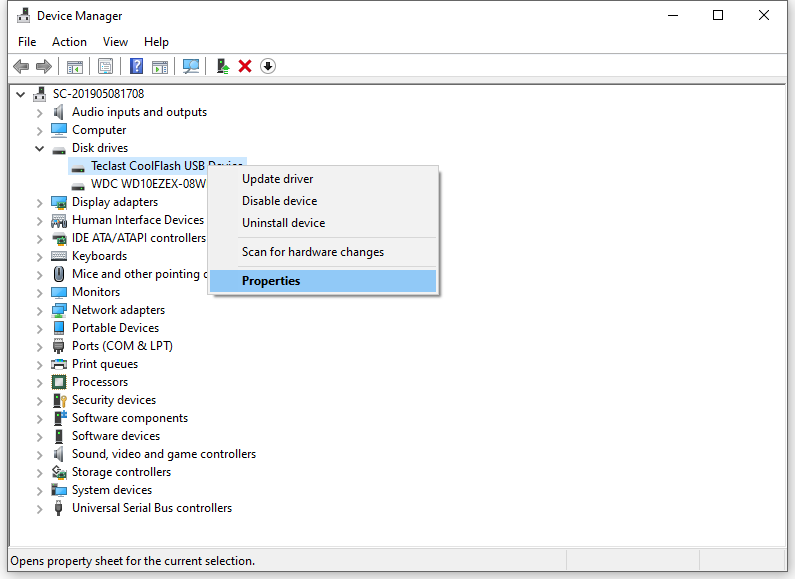The image size is (795, 579).
Task: Expand the Network adapters category
Action: coord(40,310)
